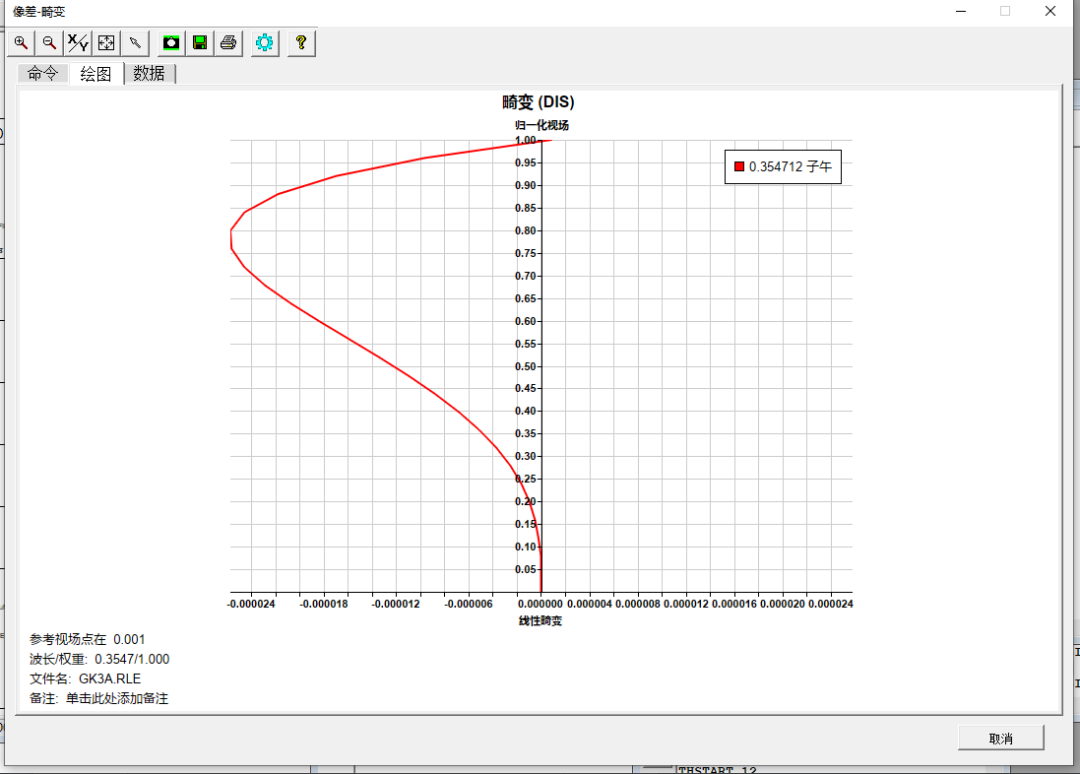Click the camera snapshot icon
The image size is (1080, 774).
tap(172, 43)
